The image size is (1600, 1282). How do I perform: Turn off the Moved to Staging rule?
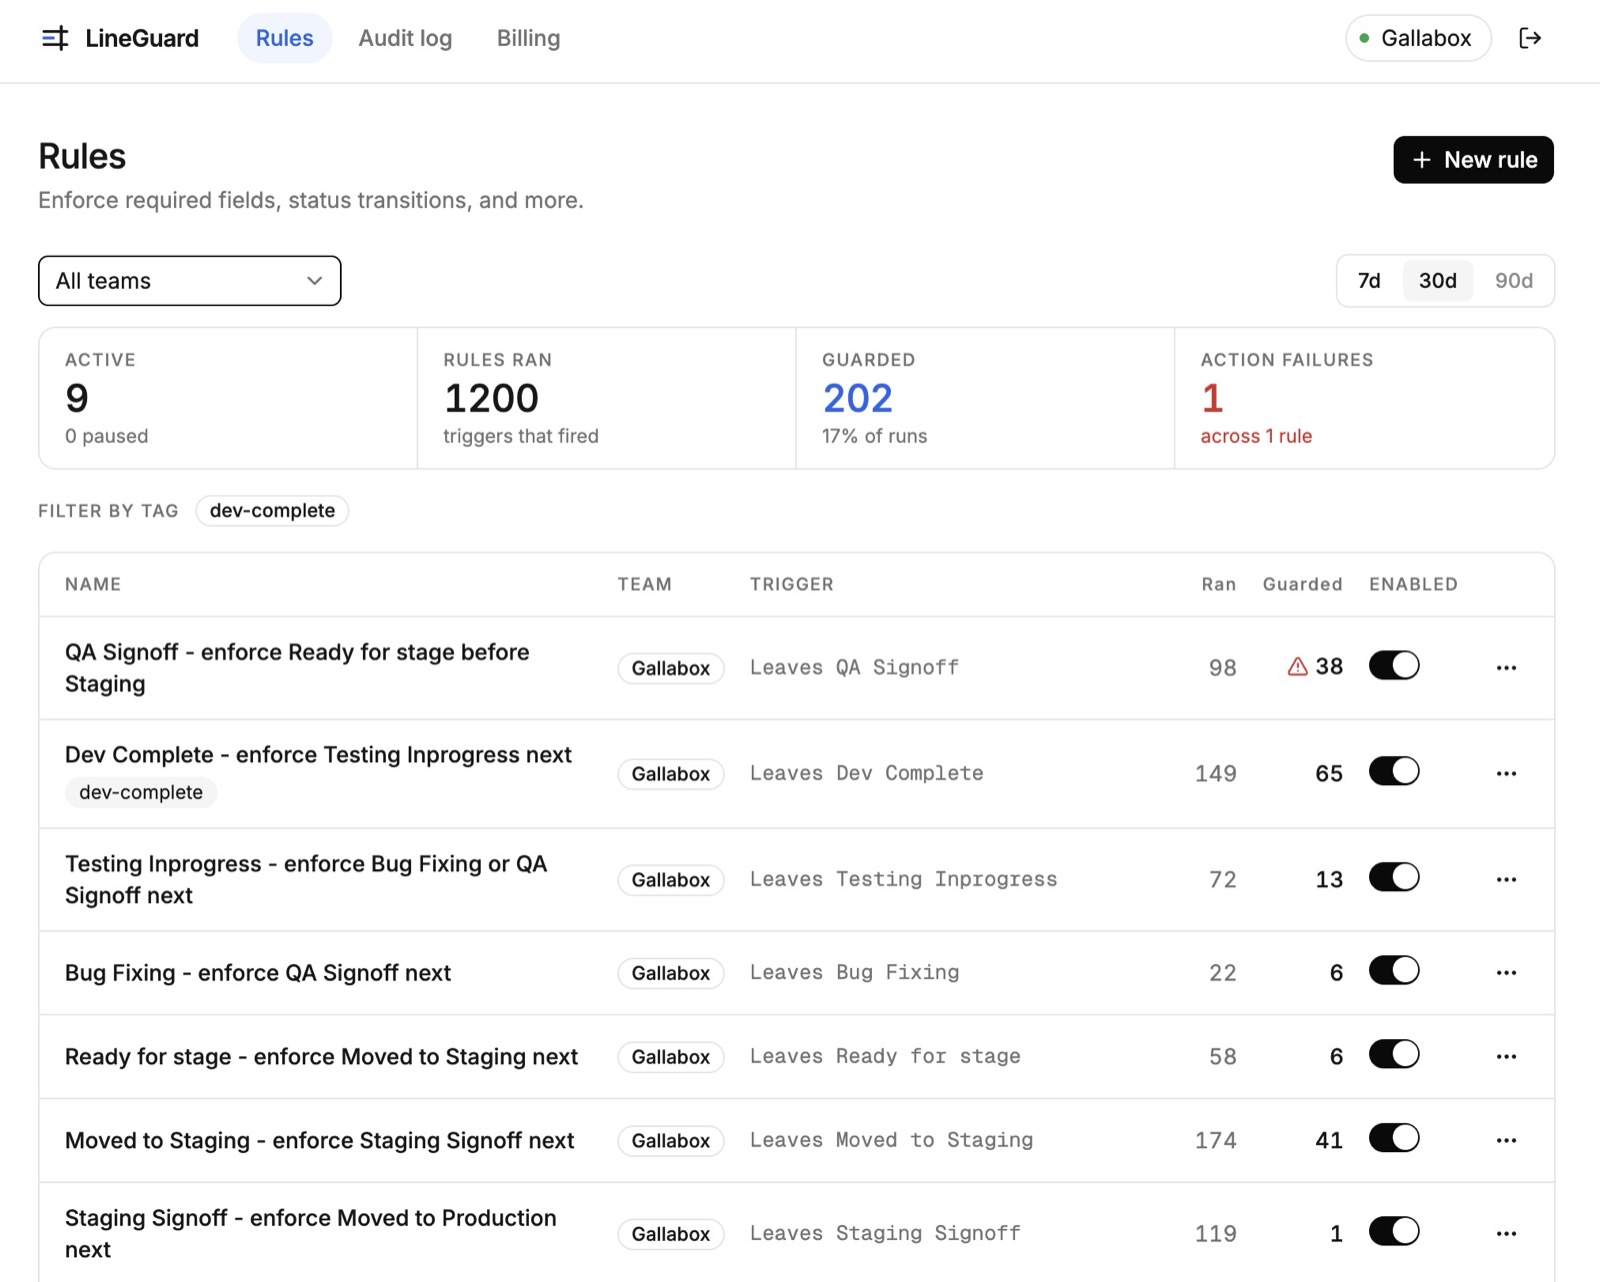(x=1394, y=1138)
